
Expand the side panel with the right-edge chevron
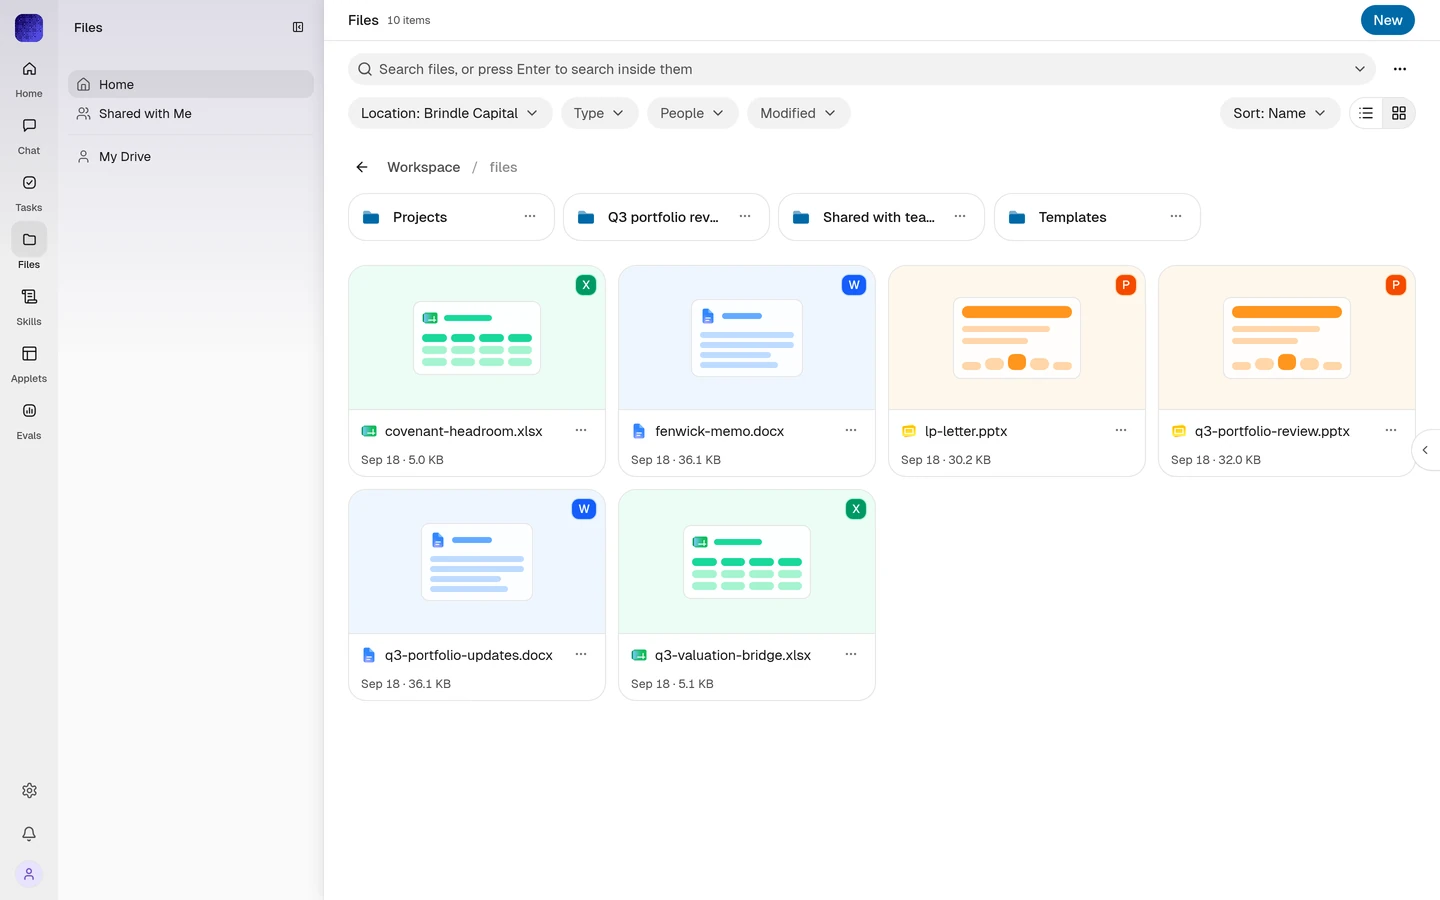click(1425, 450)
